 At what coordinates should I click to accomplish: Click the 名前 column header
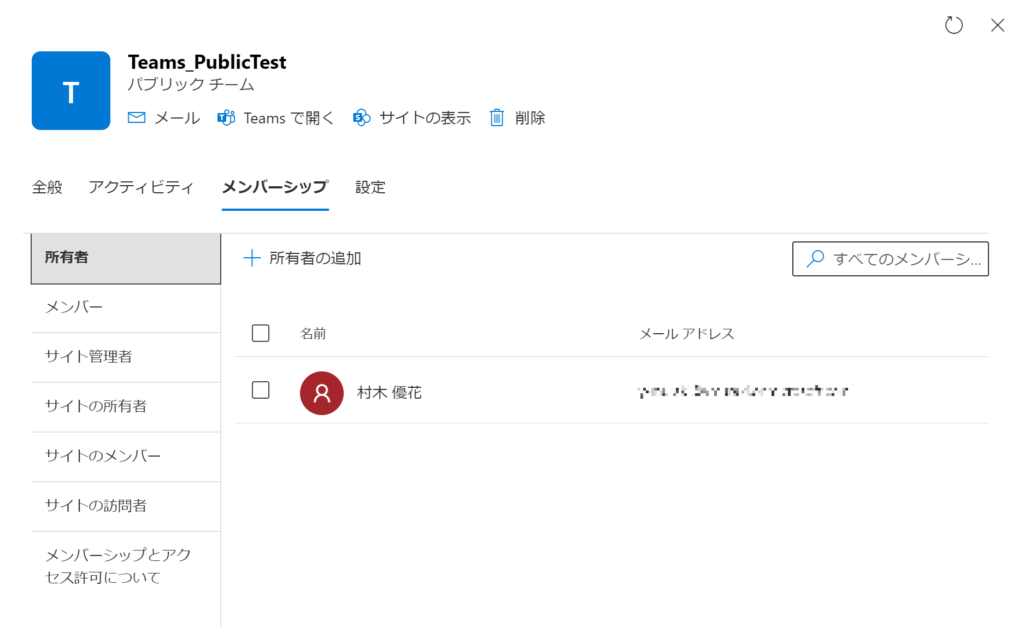(x=313, y=334)
